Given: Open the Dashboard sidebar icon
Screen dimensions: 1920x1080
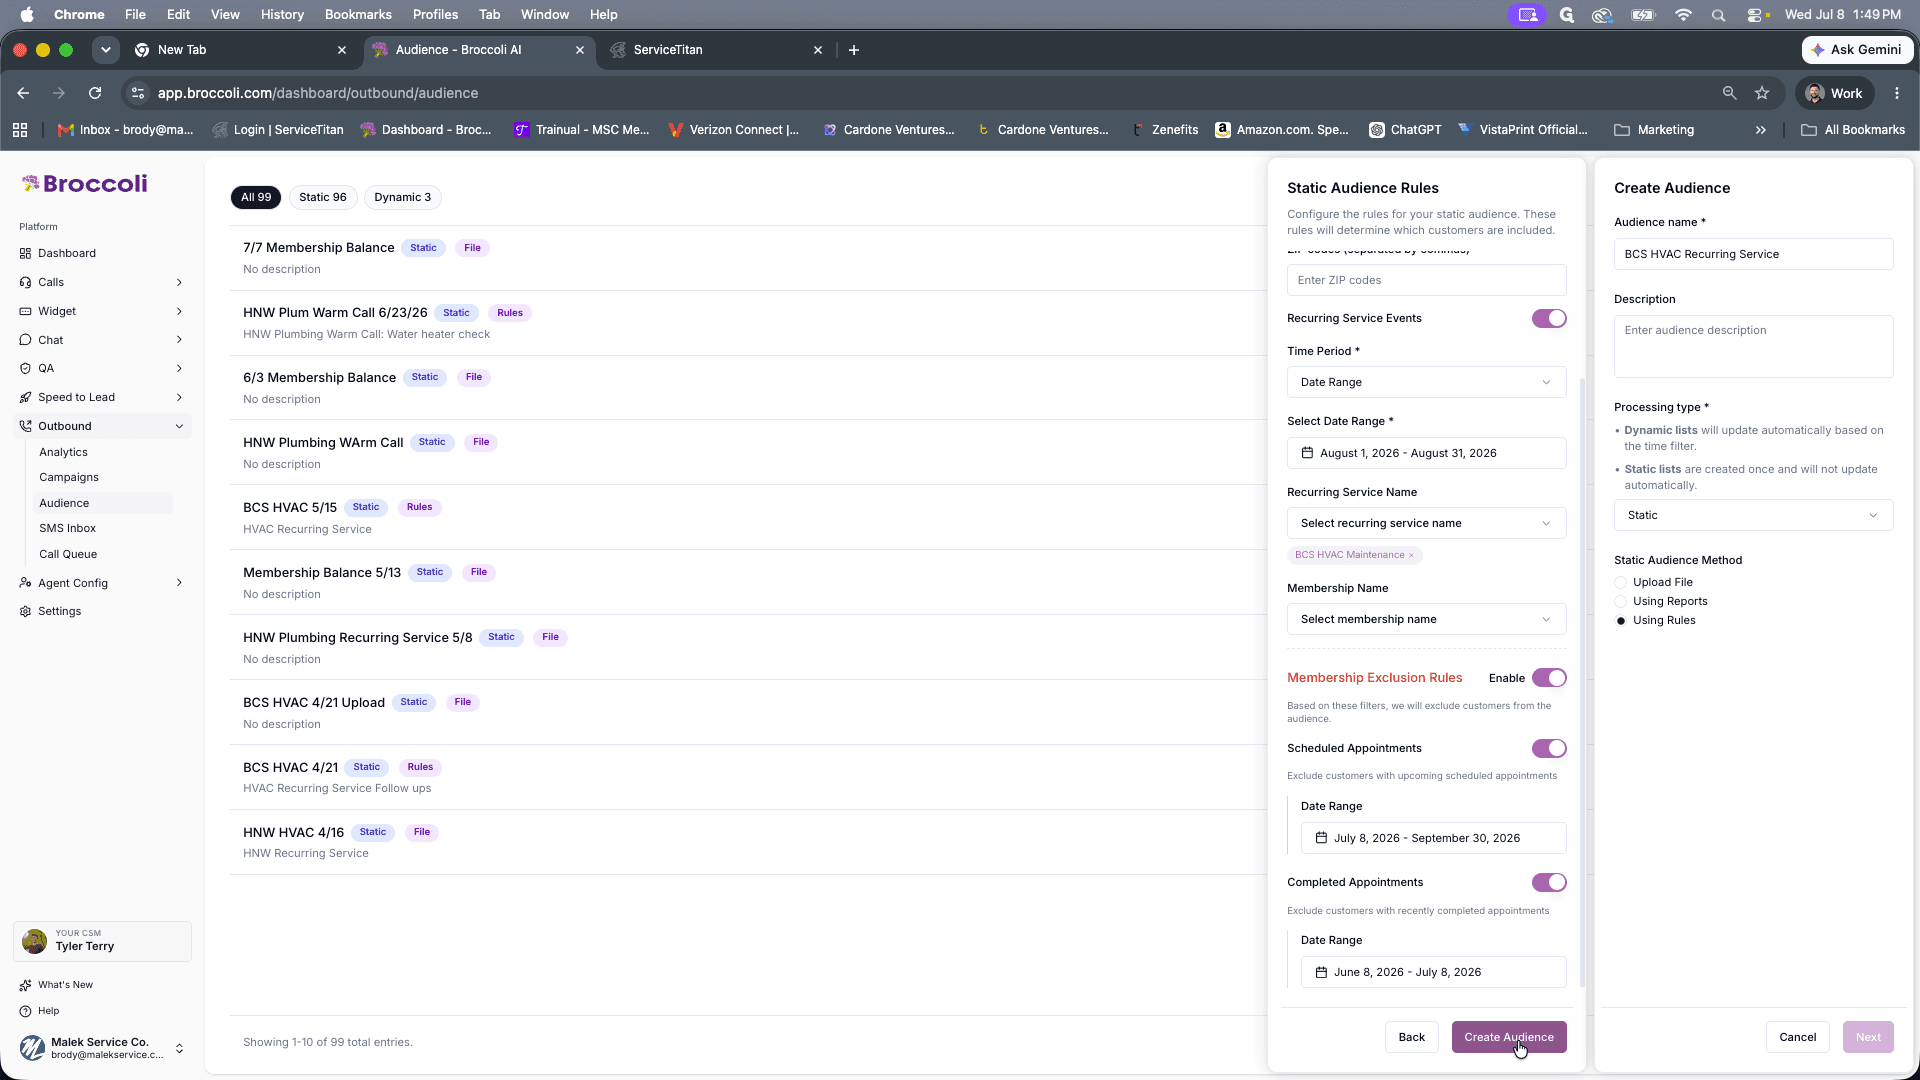Looking at the screenshot, I should 25,253.
